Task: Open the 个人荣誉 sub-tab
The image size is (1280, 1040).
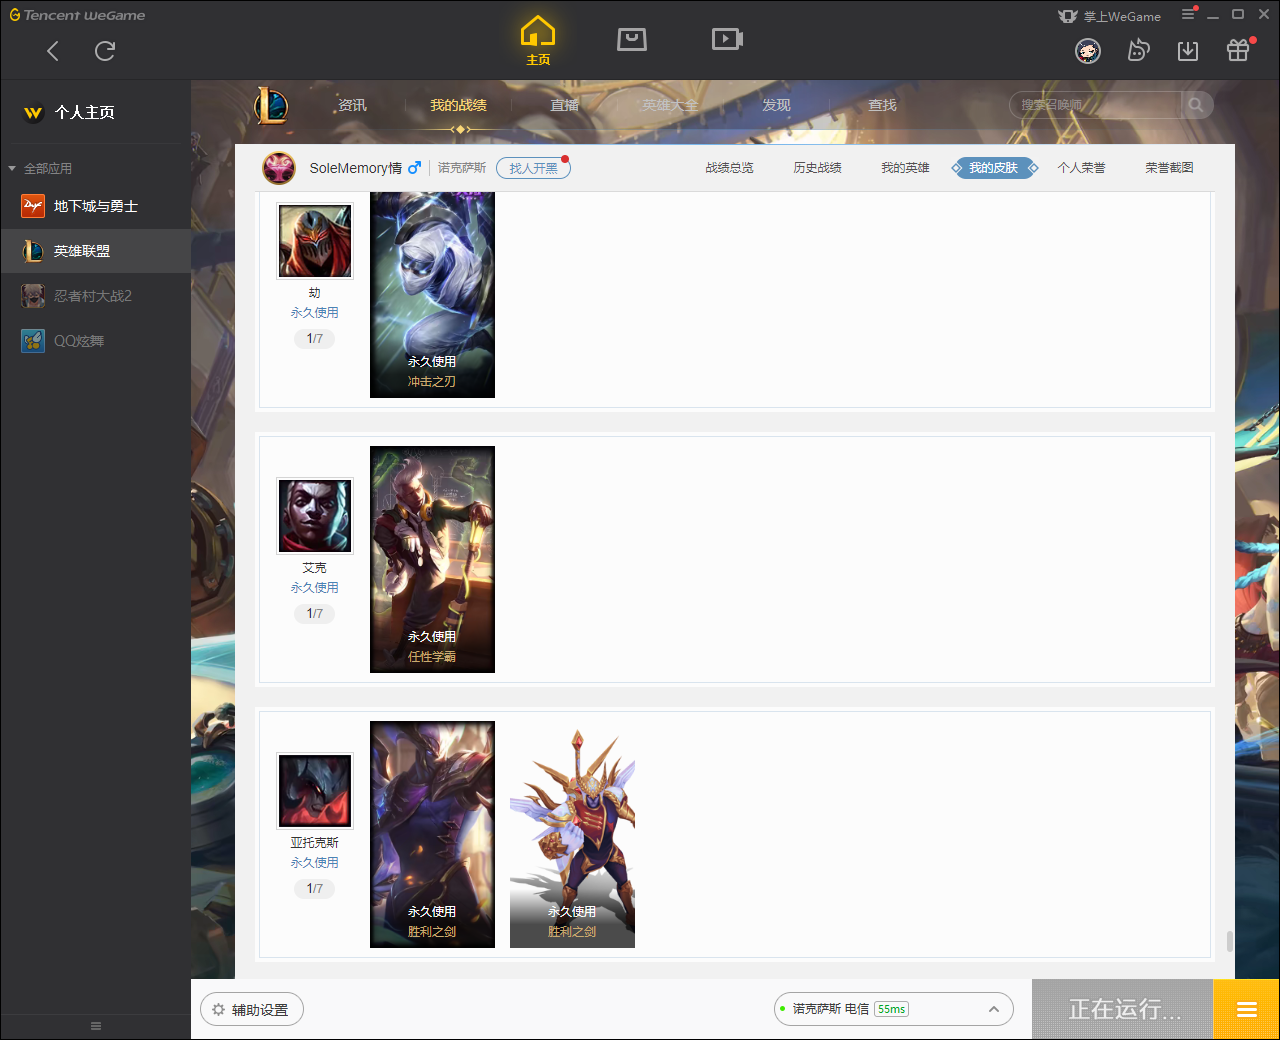Action: [1081, 168]
